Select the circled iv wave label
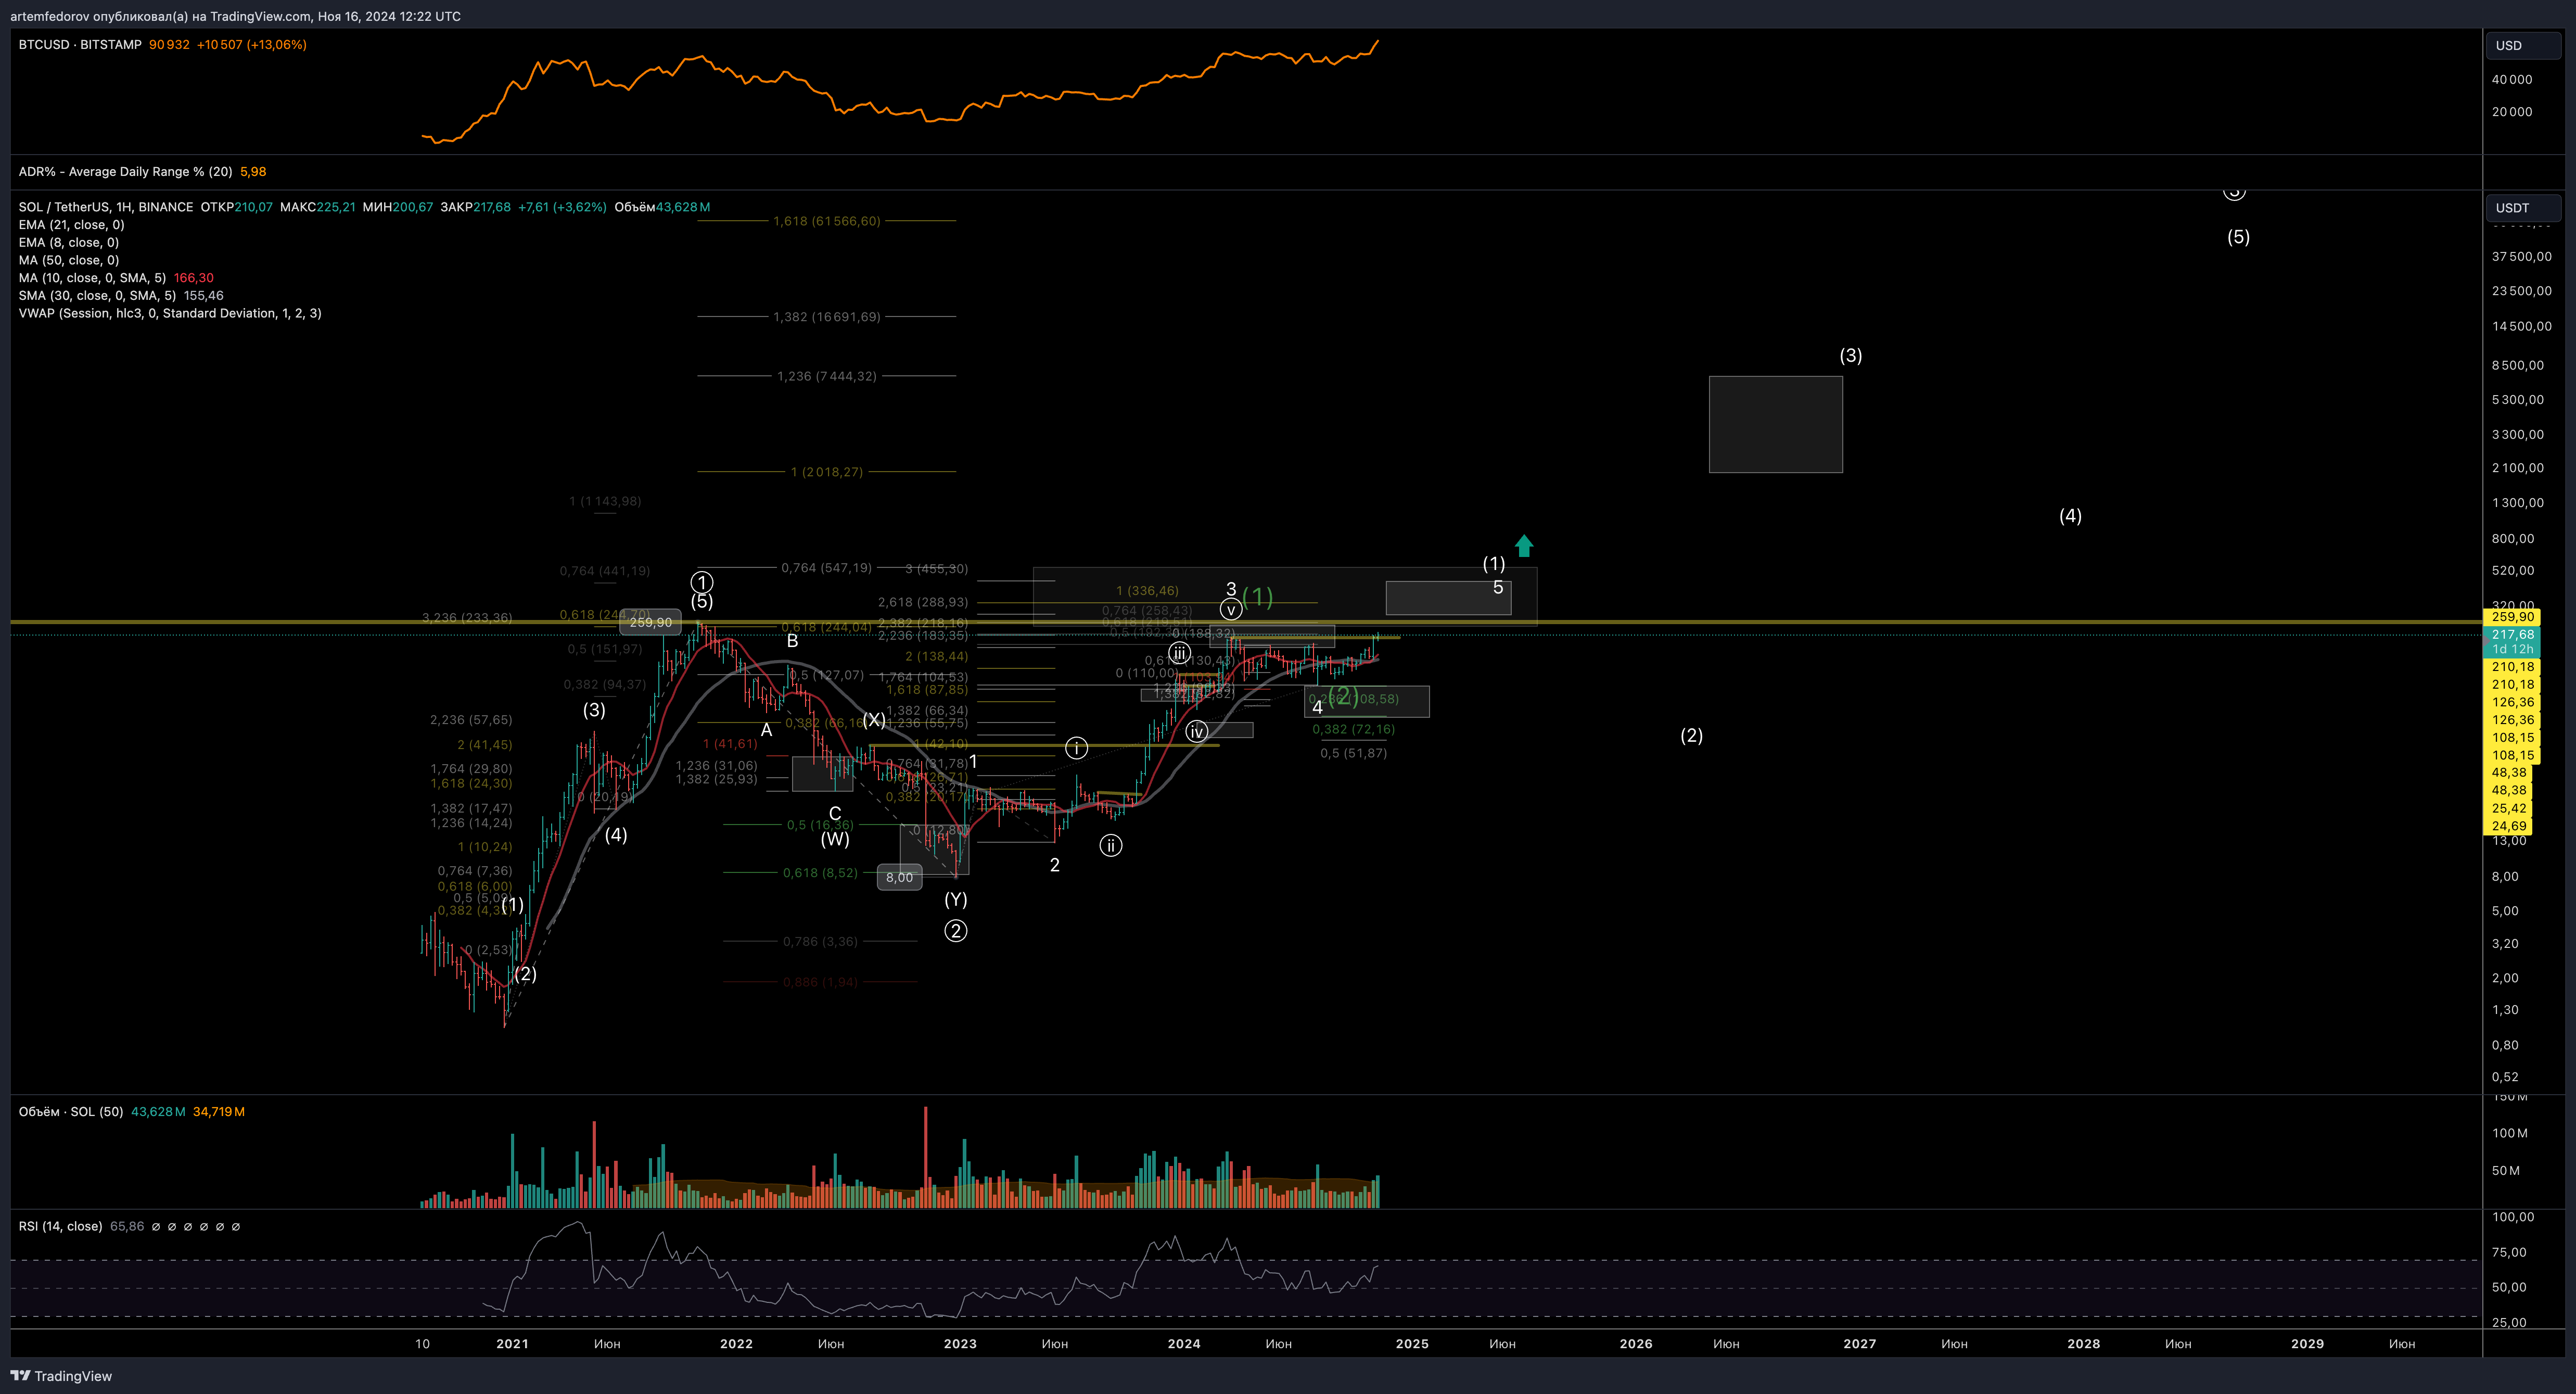 [1196, 732]
